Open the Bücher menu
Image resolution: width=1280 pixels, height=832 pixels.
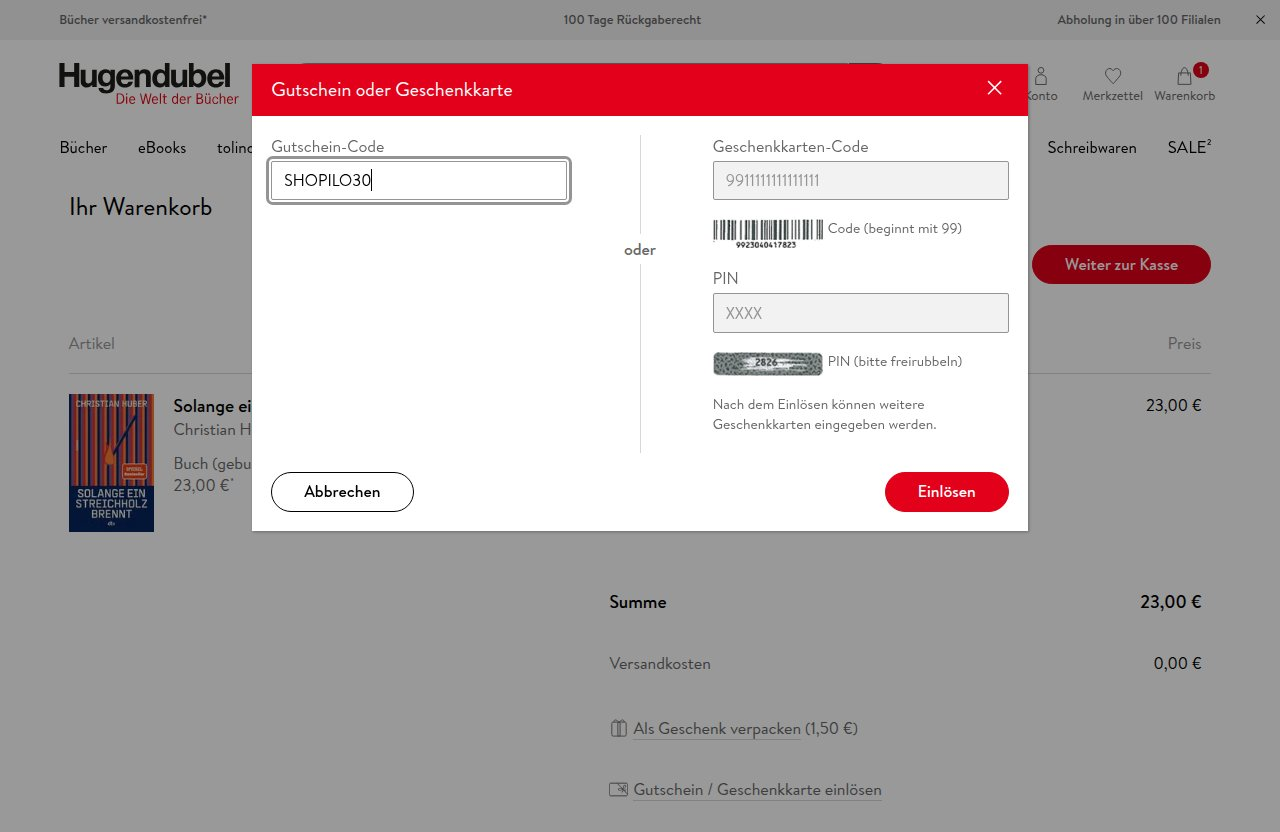(83, 148)
